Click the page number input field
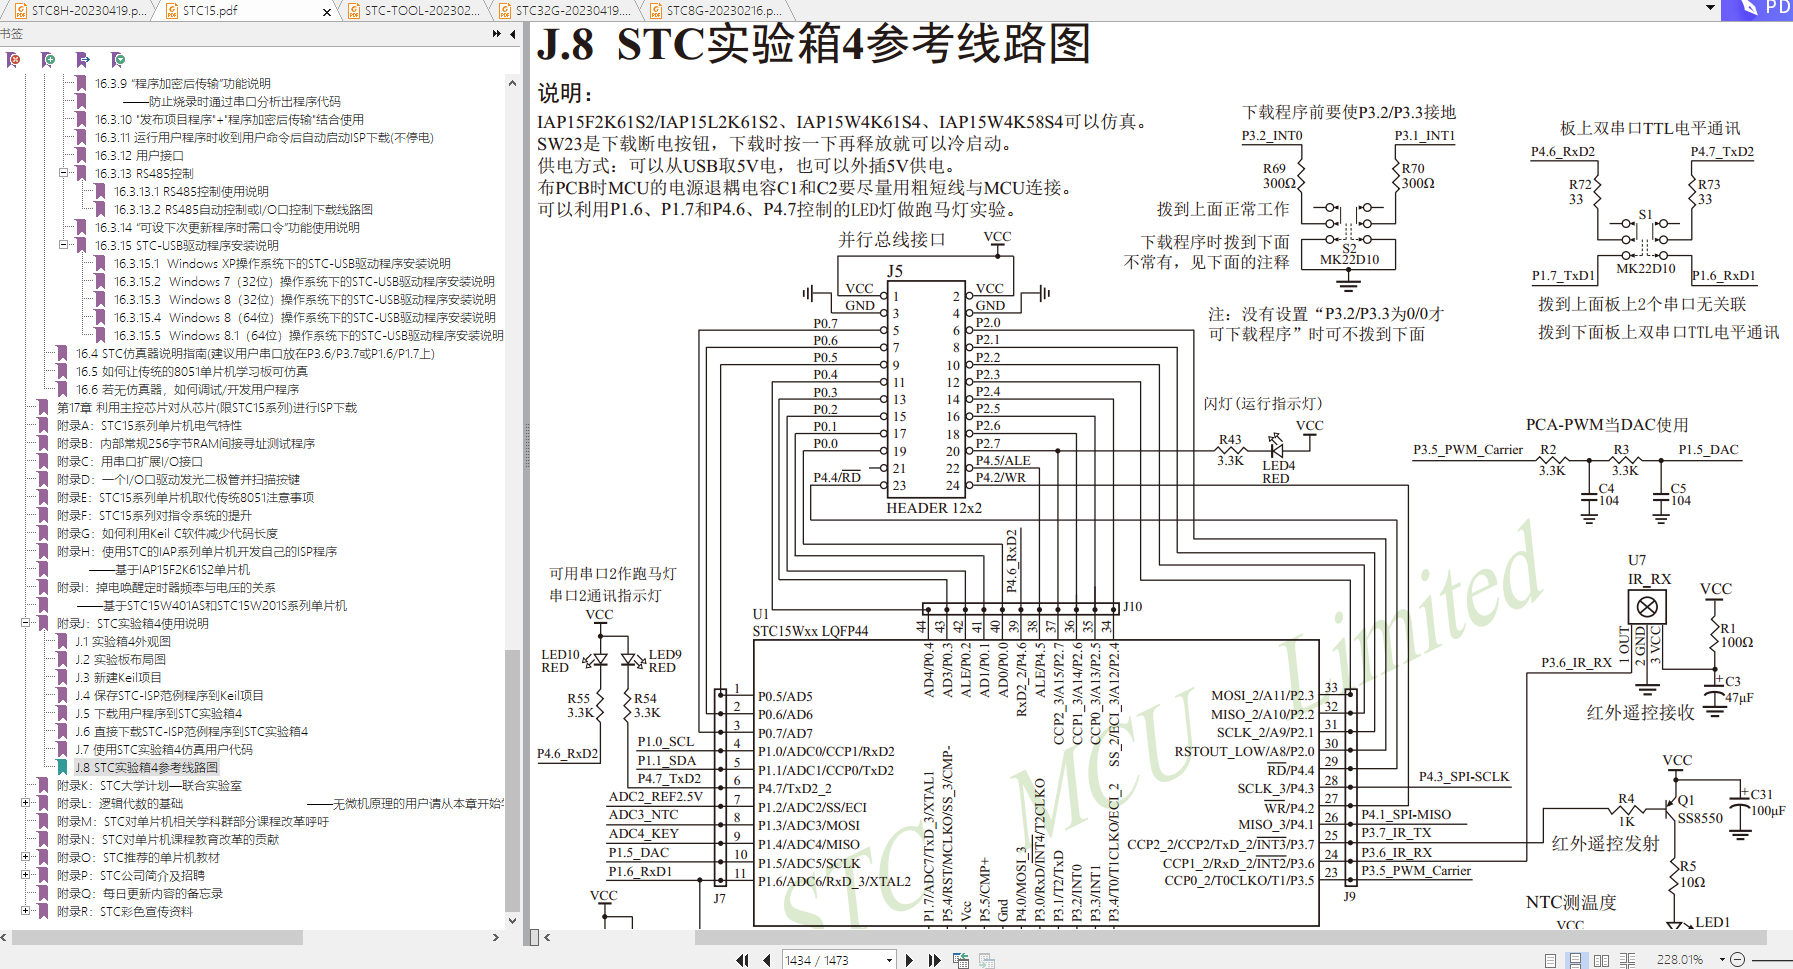The height and width of the screenshot is (969, 1793). (832, 960)
